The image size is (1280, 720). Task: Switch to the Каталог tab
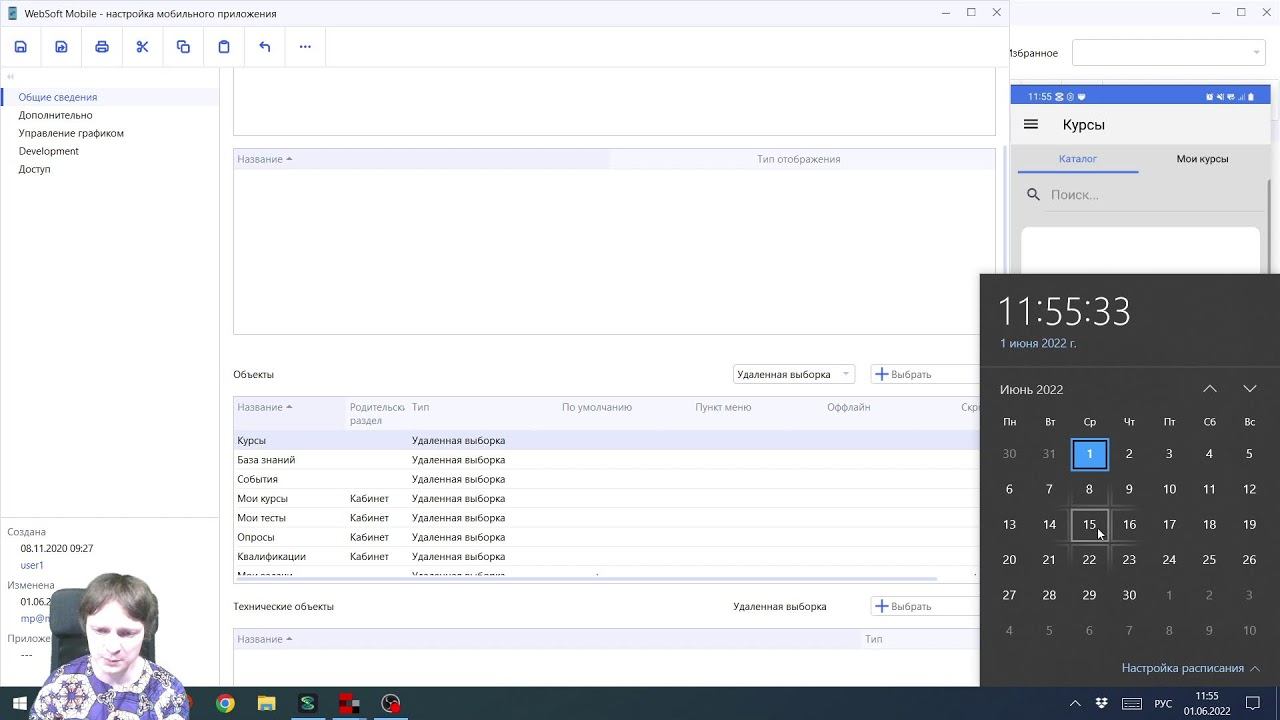(1078, 159)
